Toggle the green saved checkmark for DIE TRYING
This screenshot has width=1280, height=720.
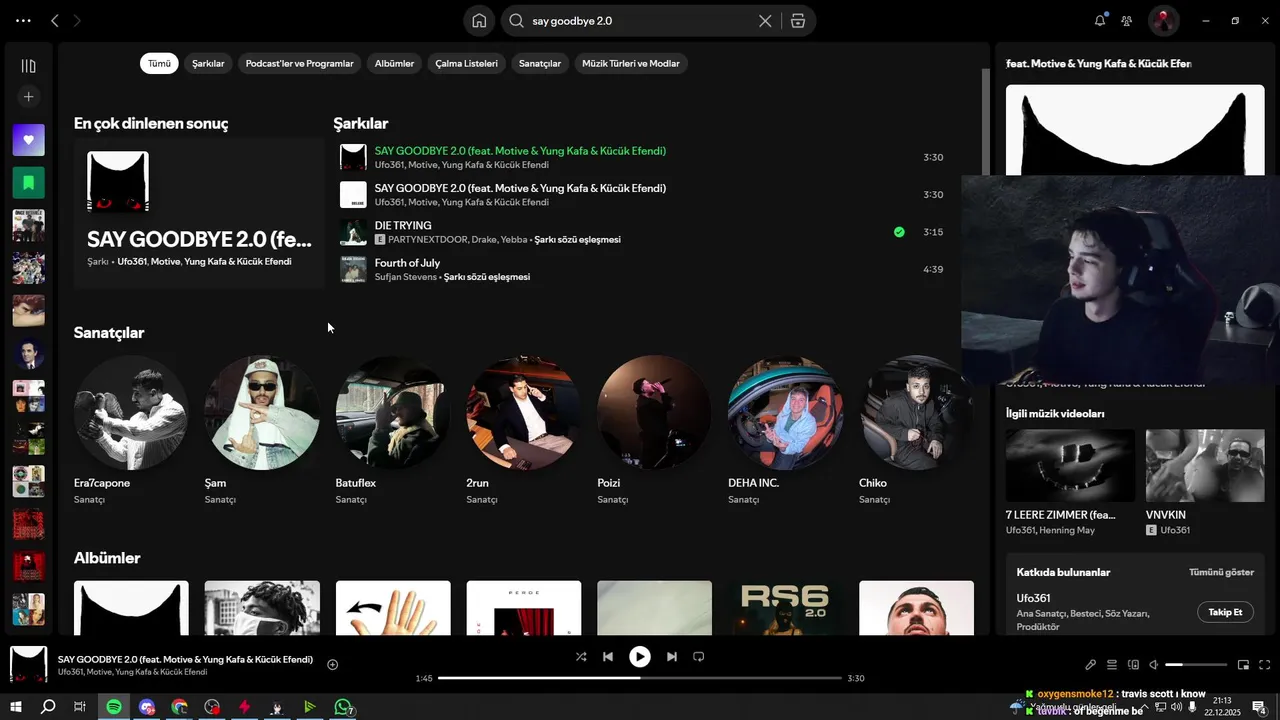899,232
